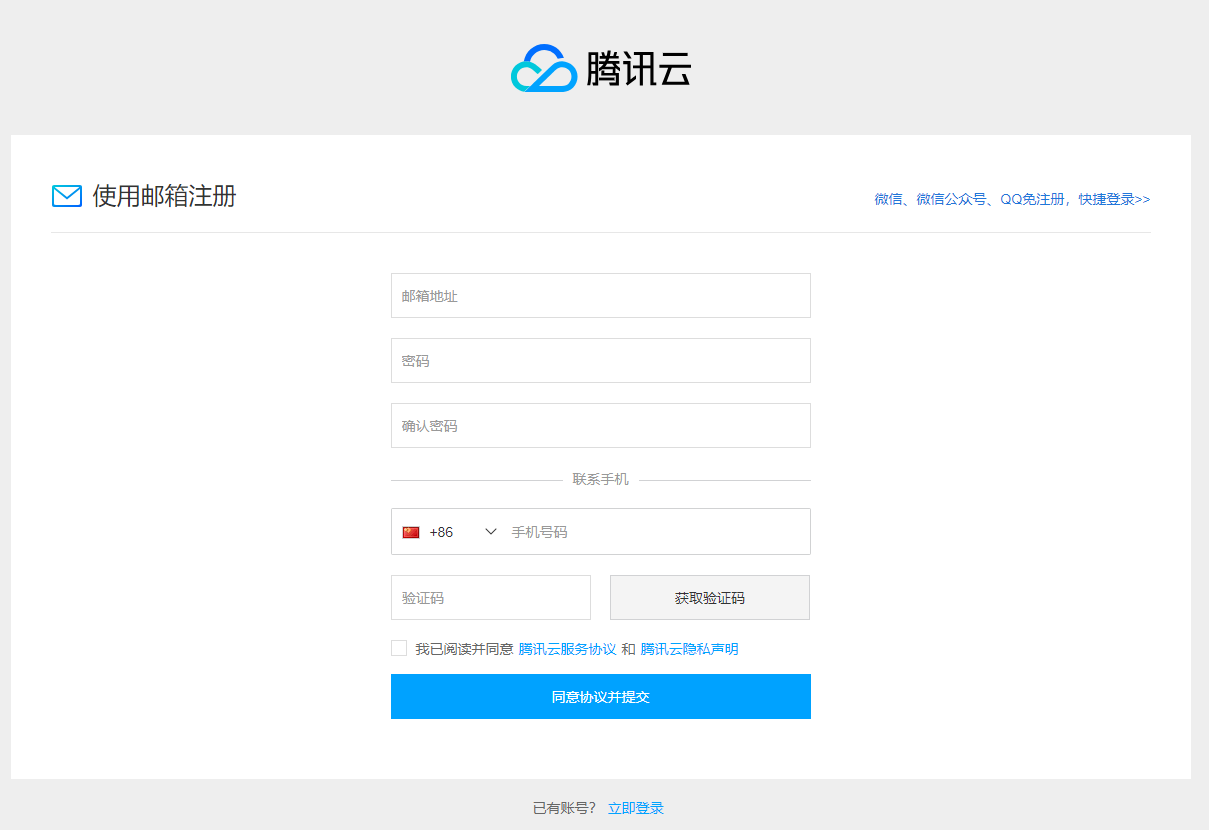Viewport: 1209px width, 830px height.
Task: Click the 立即登录 login link
Action: (x=636, y=808)
